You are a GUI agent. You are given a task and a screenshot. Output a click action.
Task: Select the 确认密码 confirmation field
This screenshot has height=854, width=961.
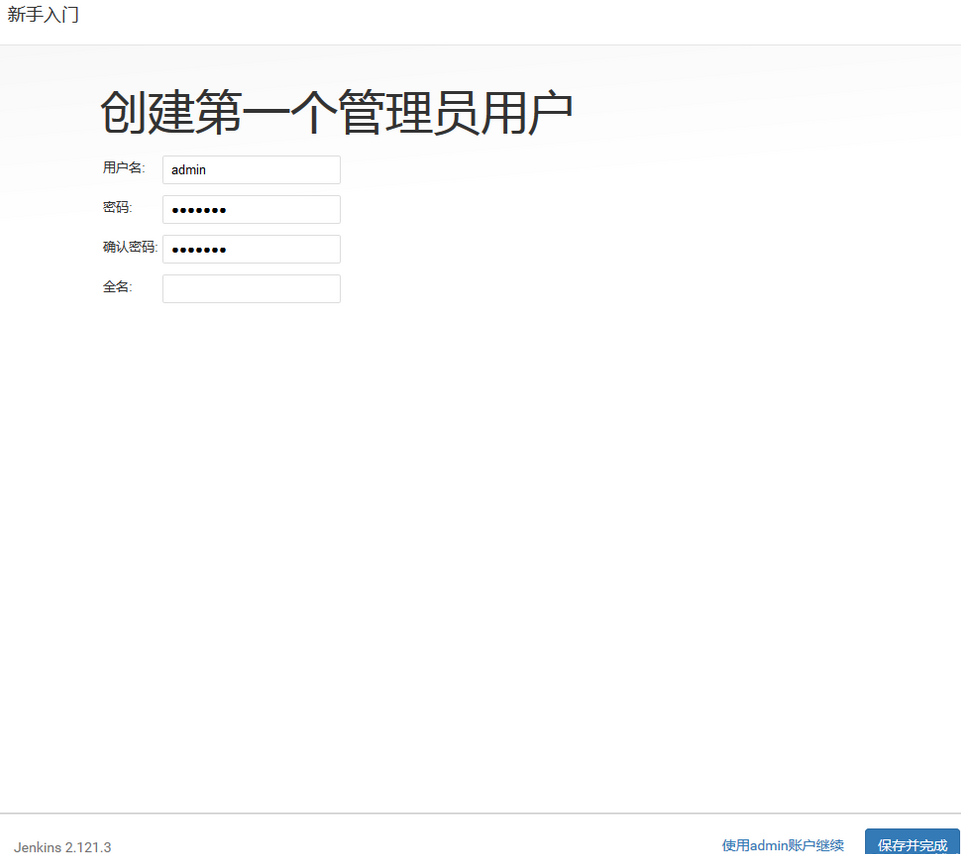[x=250, y=248]
